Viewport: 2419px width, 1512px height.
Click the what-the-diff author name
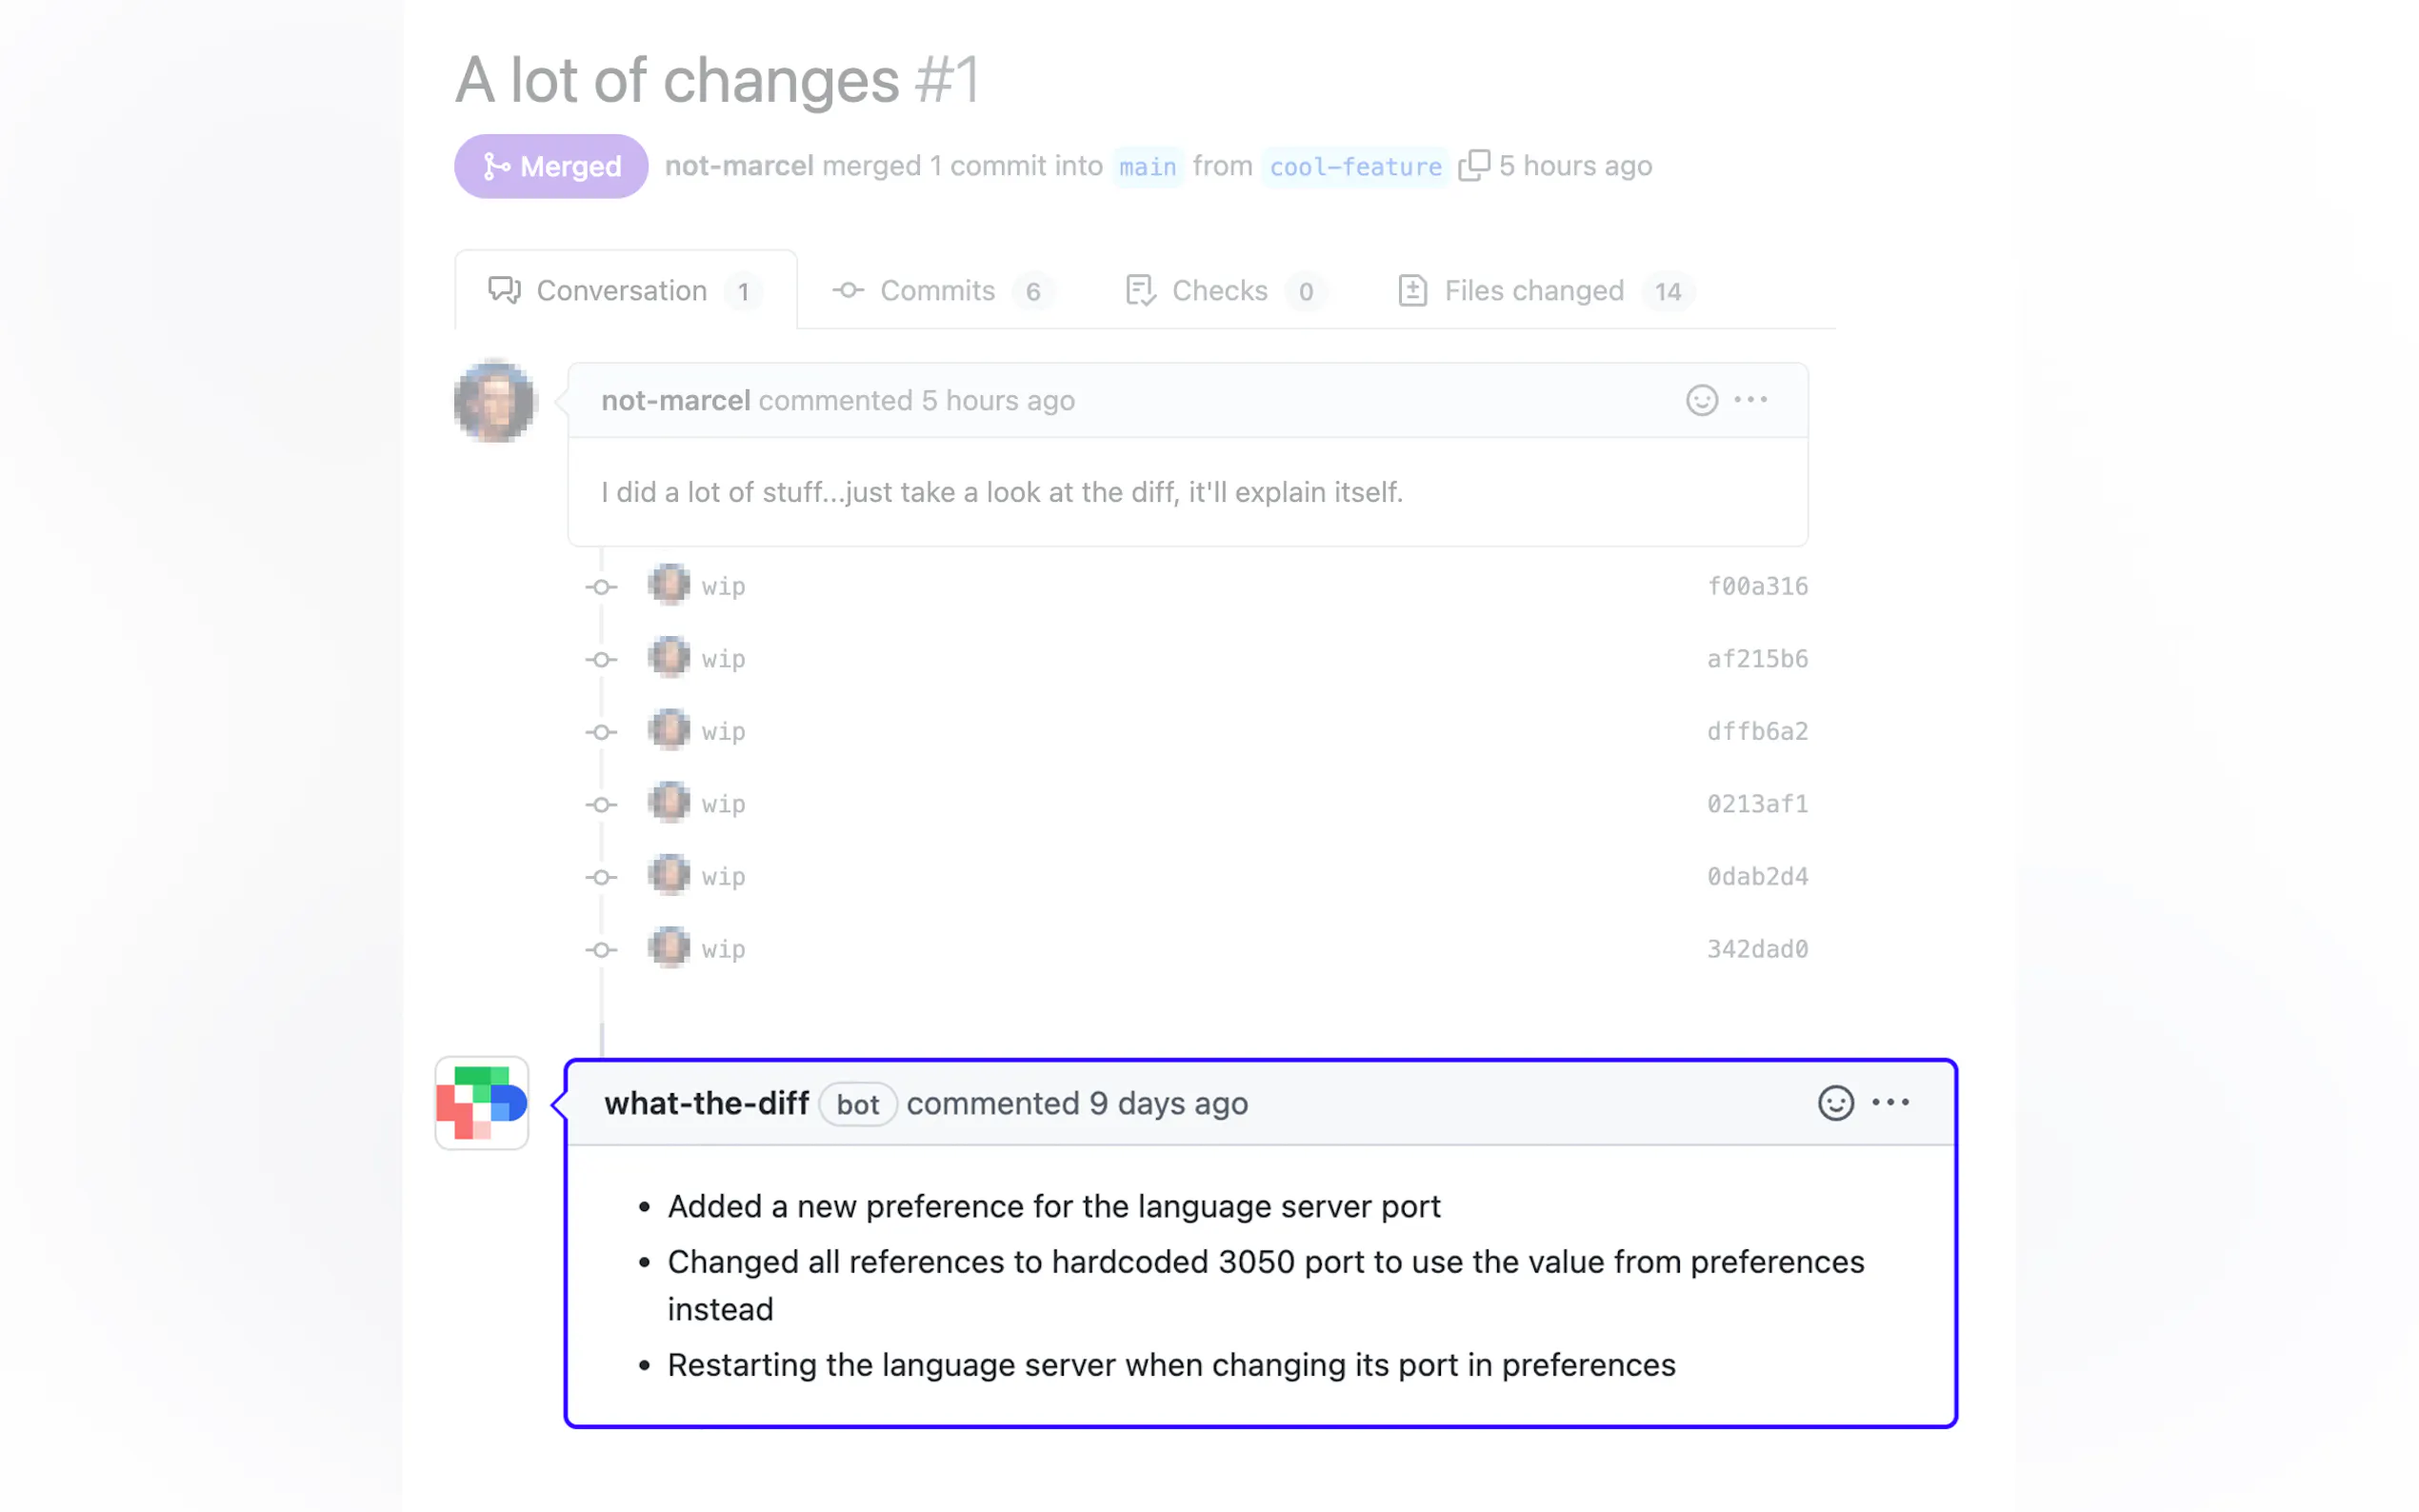click(706, 1103)
